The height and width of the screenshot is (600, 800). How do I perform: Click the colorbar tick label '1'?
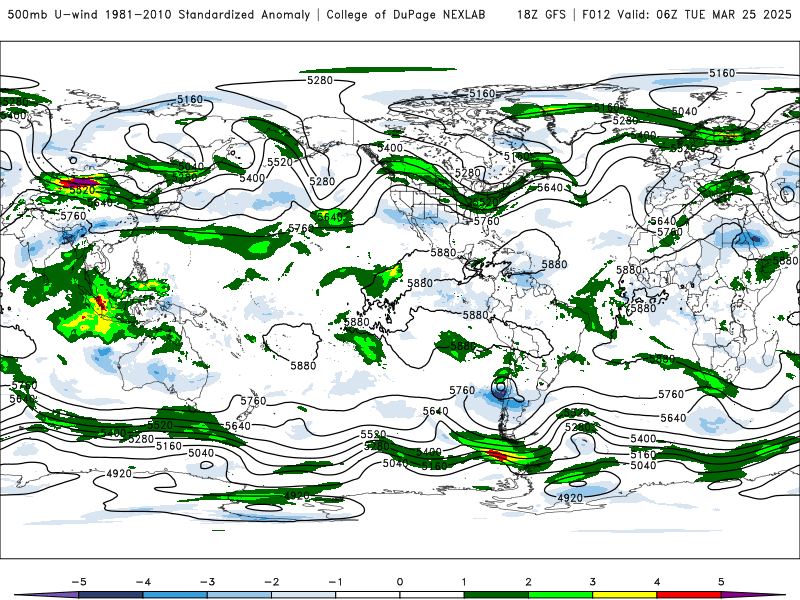click(x=464, y=582)
